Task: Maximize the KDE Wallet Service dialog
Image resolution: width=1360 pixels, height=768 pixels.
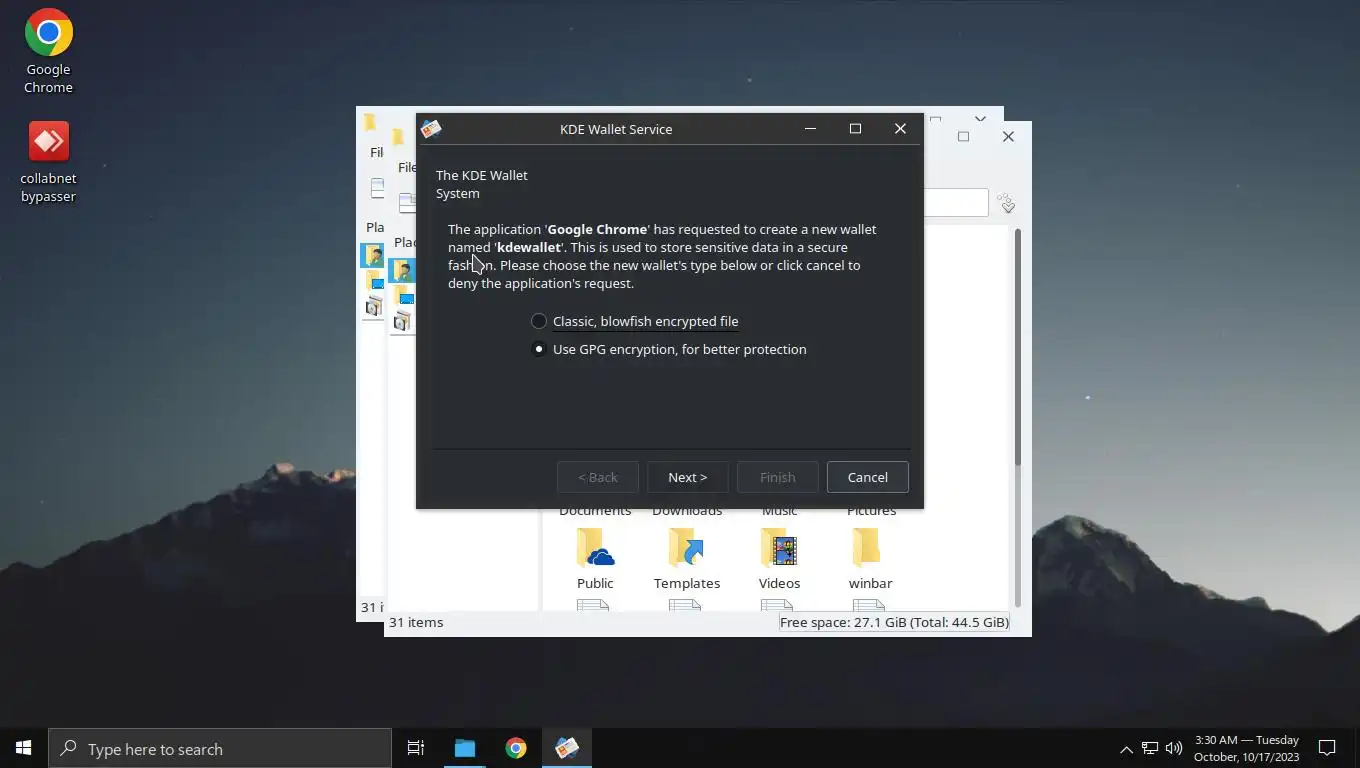Action: 855,129
